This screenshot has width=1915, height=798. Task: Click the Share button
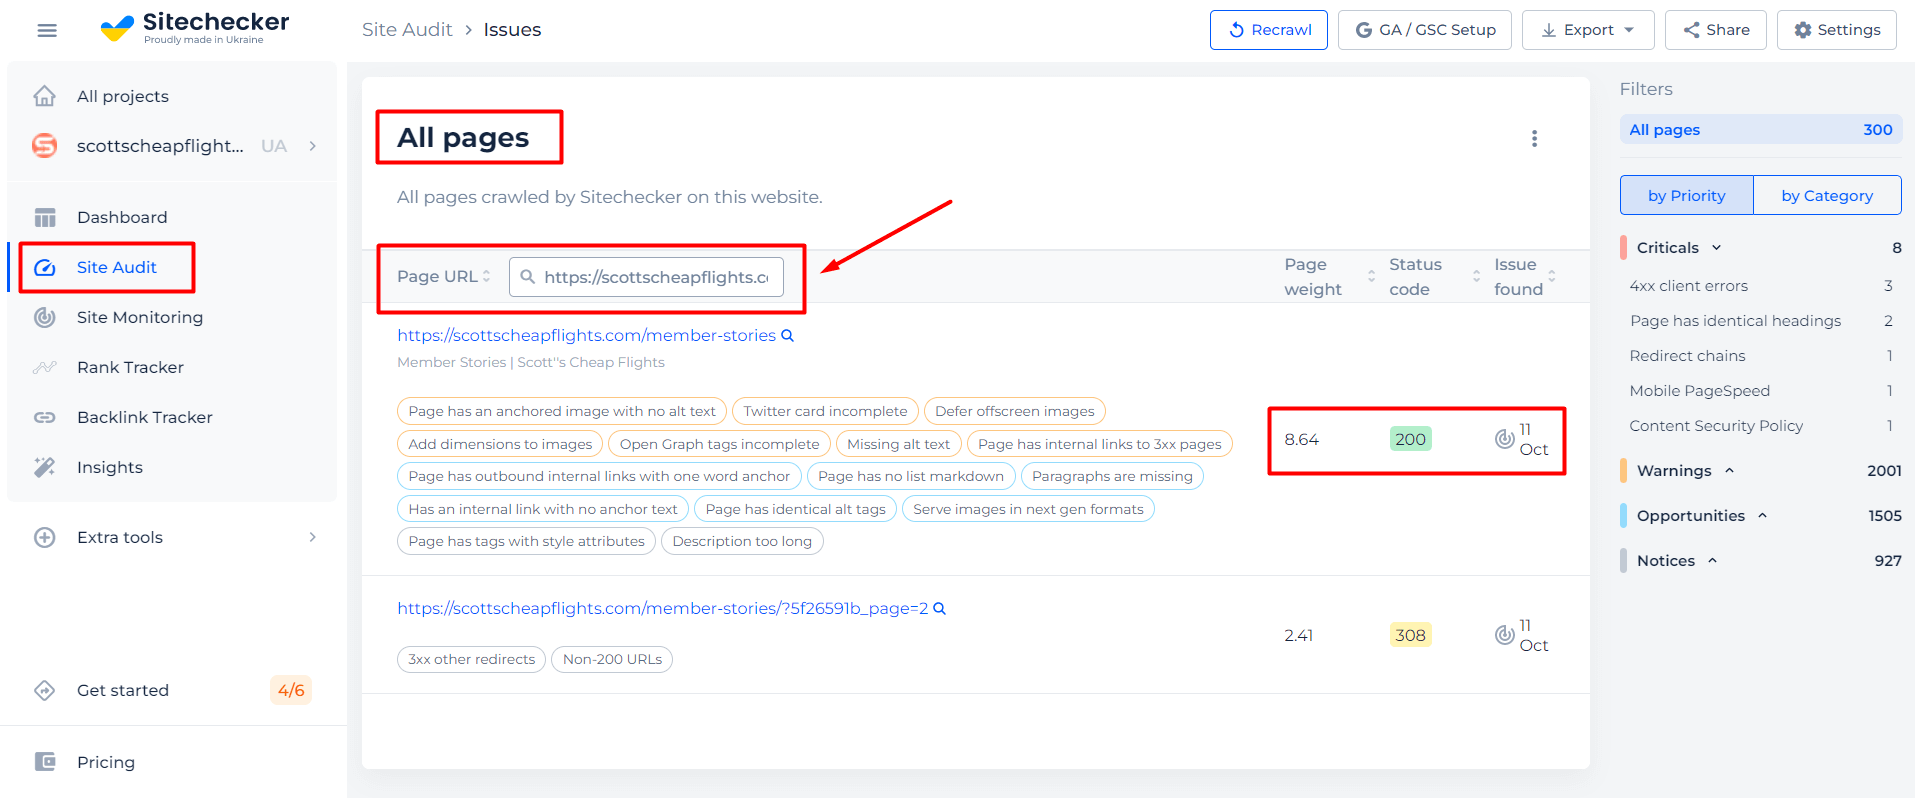pos(1715,30)
